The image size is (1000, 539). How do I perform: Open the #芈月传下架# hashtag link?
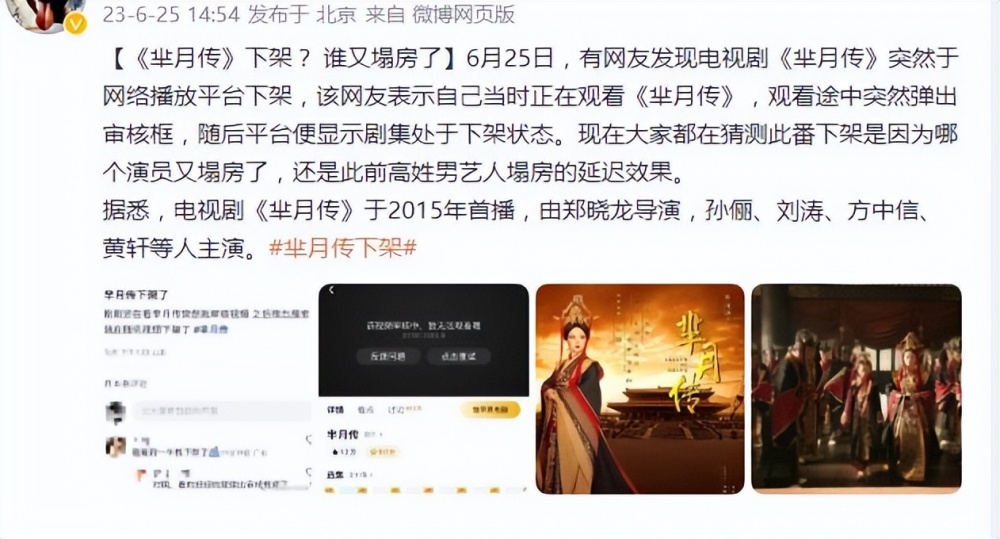point(342,247)
